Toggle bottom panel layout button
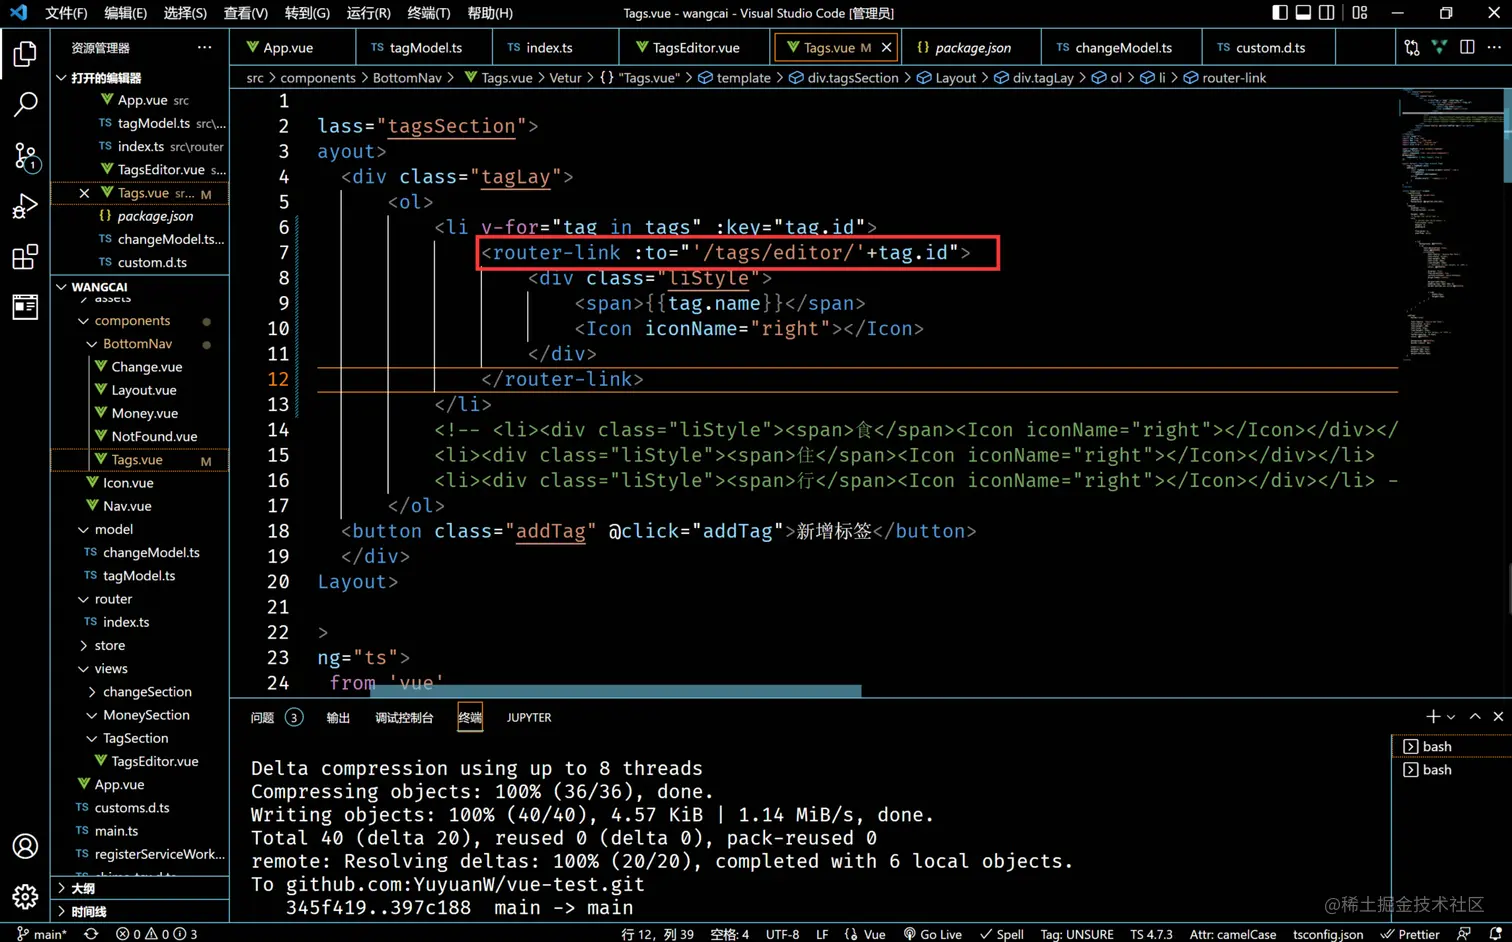Image resolution: width=1512 pixels, height=942 pixels. click(x=1303, y=13)
